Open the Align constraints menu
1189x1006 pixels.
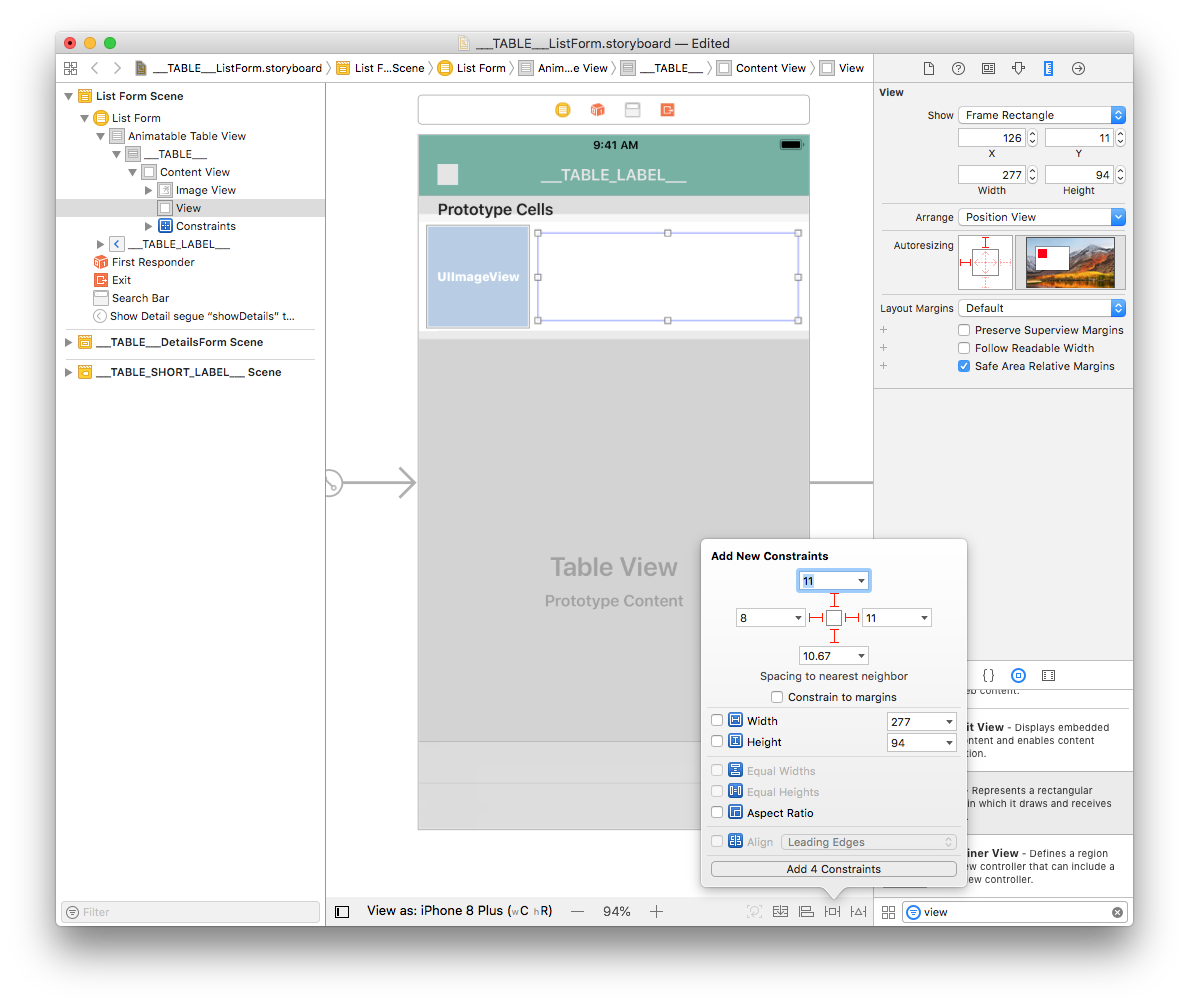pyautogui.click(x=806, y=911)
